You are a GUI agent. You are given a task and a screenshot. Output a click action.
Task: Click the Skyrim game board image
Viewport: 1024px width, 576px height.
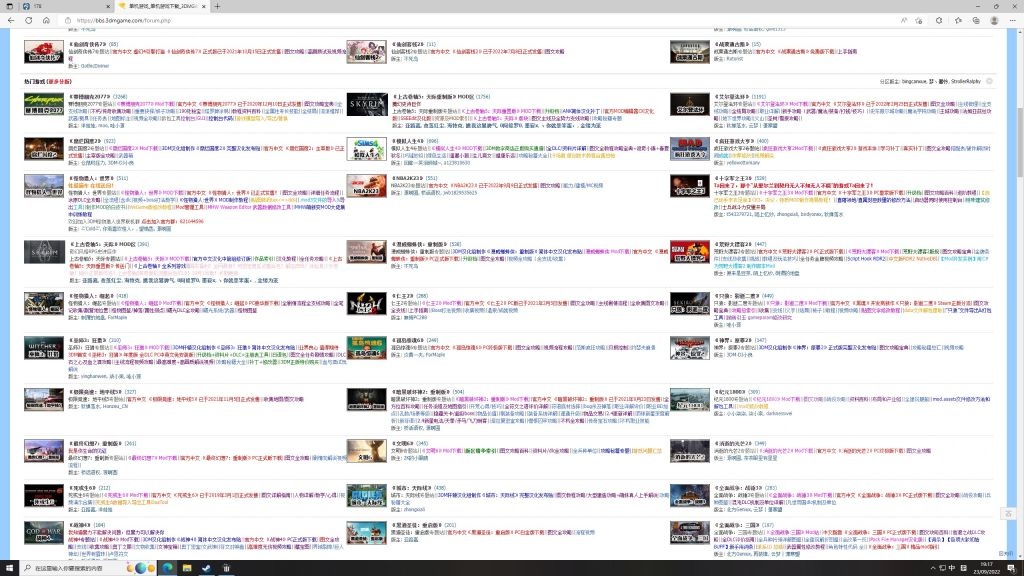367,105
